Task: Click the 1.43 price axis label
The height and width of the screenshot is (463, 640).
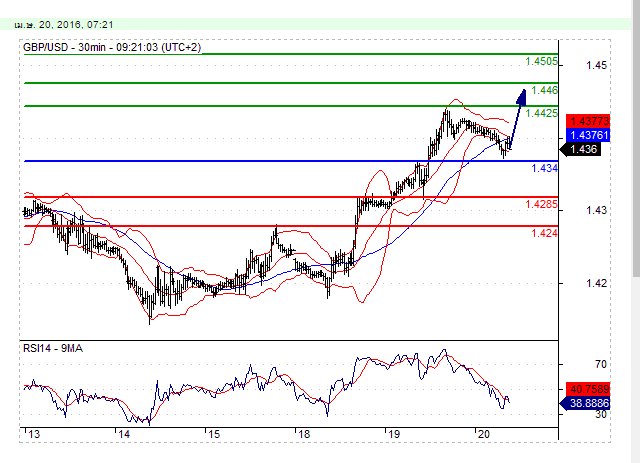Action: pyautogui.click(x=596, y=210)
